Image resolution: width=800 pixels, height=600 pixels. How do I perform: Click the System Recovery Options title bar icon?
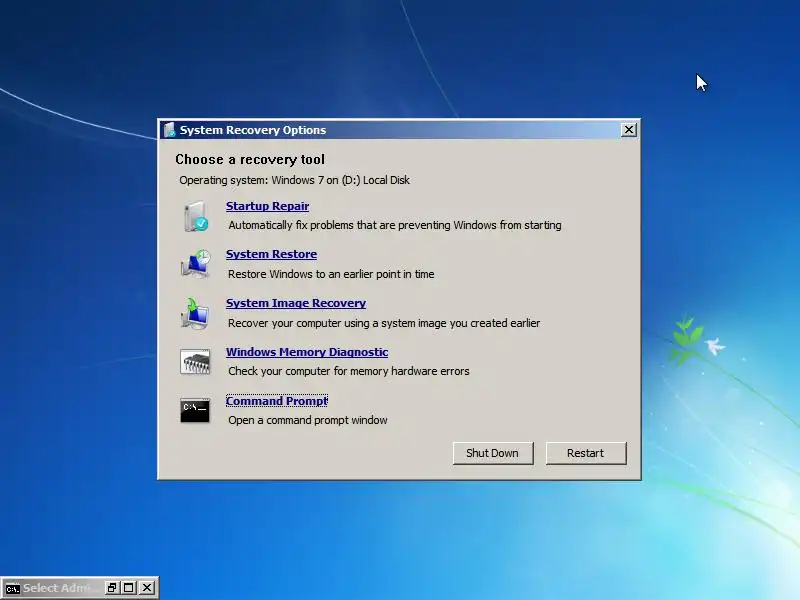click(x=169, y=130)
